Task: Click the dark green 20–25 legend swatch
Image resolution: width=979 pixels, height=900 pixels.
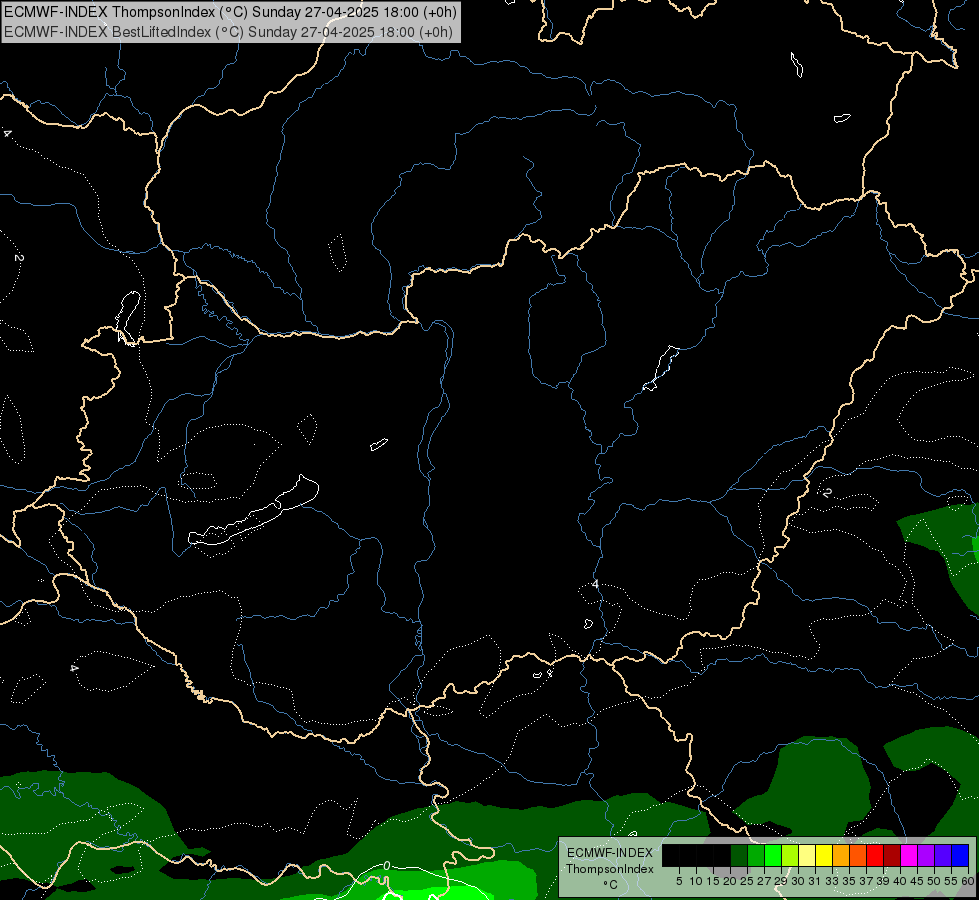Action: [x=739, y=855]
